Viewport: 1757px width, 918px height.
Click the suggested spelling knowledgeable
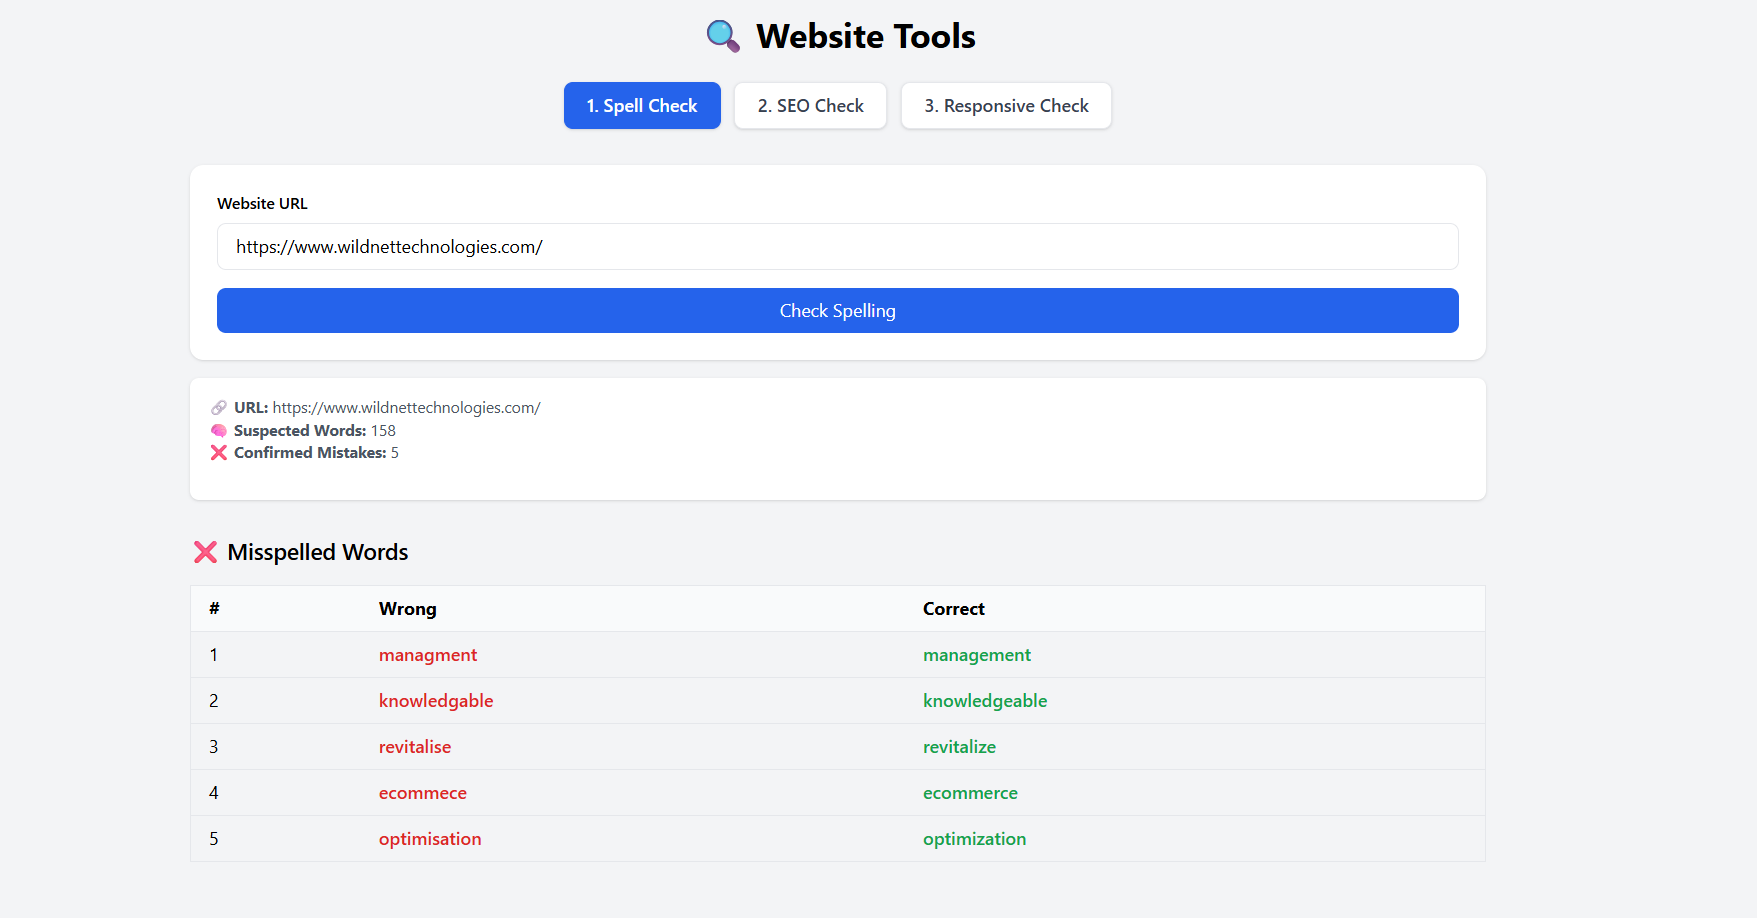(985, 700)
